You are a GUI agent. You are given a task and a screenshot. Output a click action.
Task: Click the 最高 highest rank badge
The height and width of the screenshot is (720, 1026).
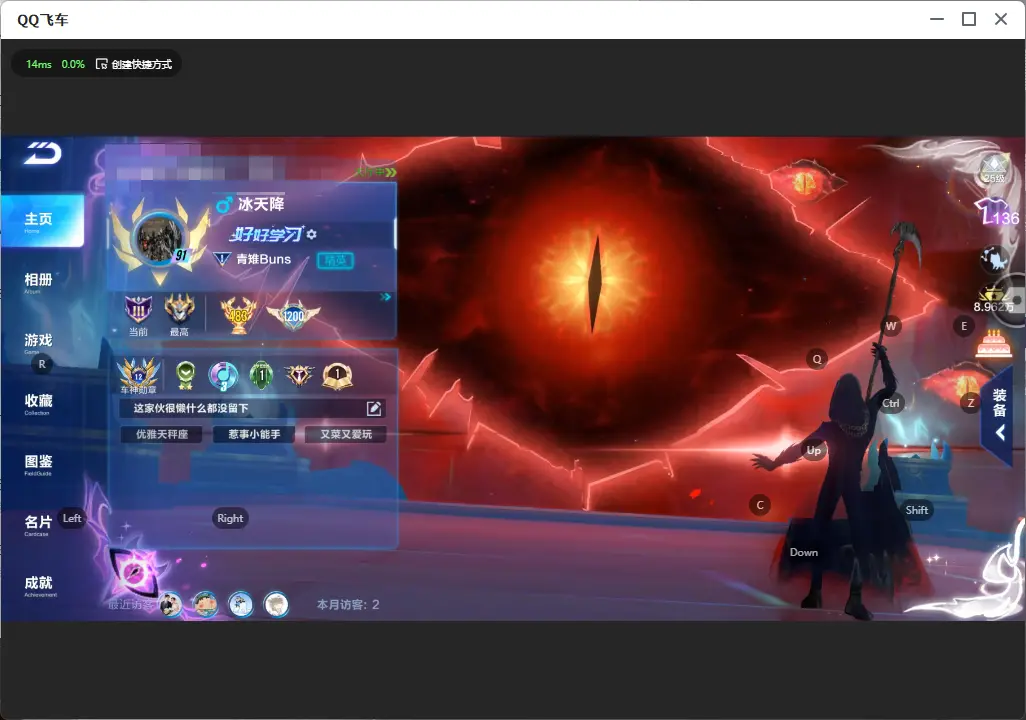(x=179, y=314)
